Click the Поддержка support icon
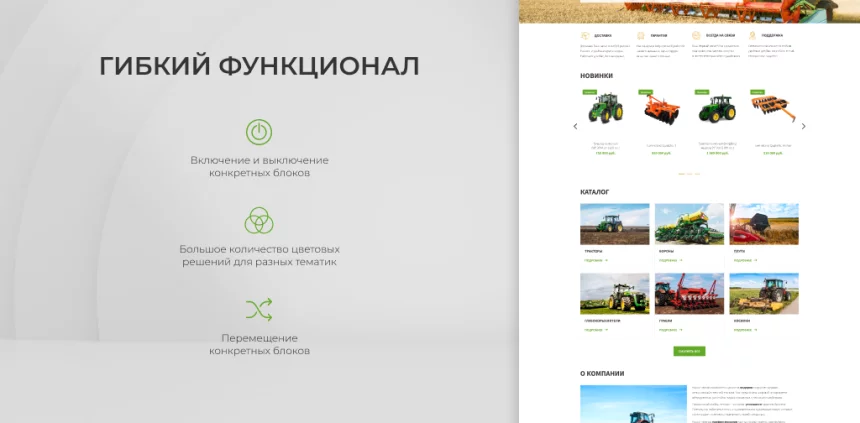 point(753,35)
